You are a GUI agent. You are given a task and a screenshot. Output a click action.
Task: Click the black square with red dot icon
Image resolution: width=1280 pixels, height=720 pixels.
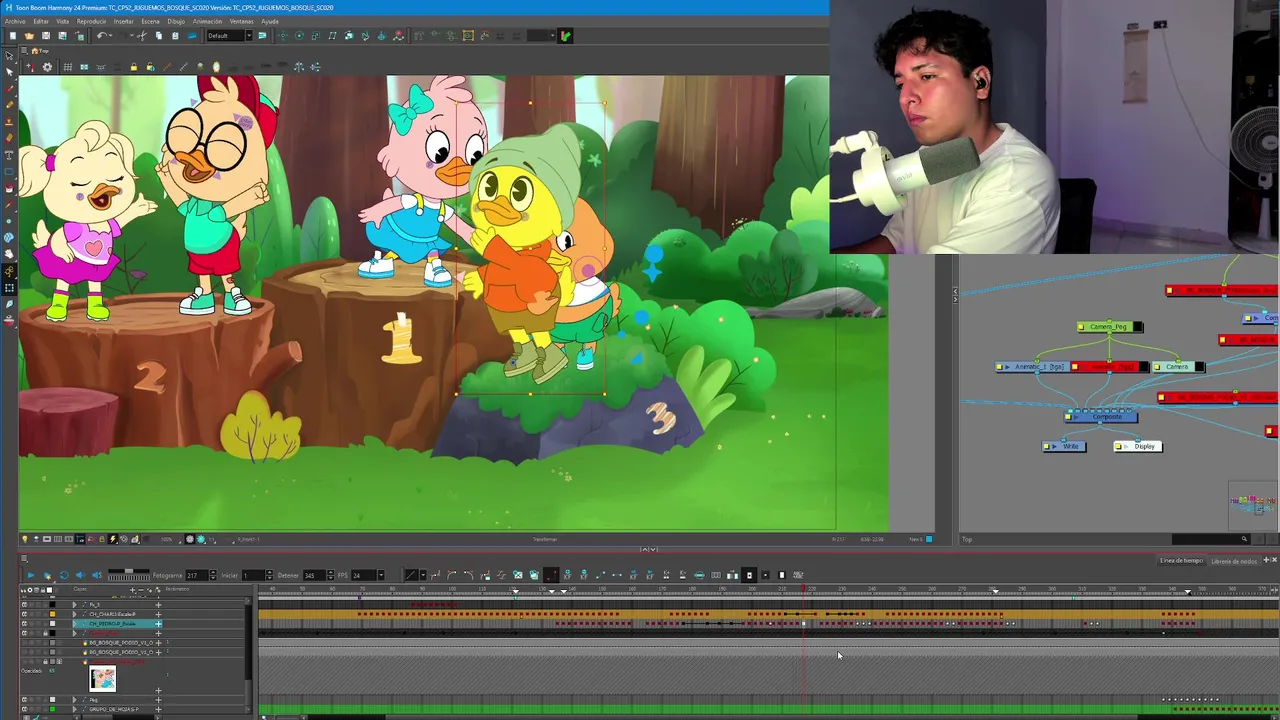tap(551, 575)
